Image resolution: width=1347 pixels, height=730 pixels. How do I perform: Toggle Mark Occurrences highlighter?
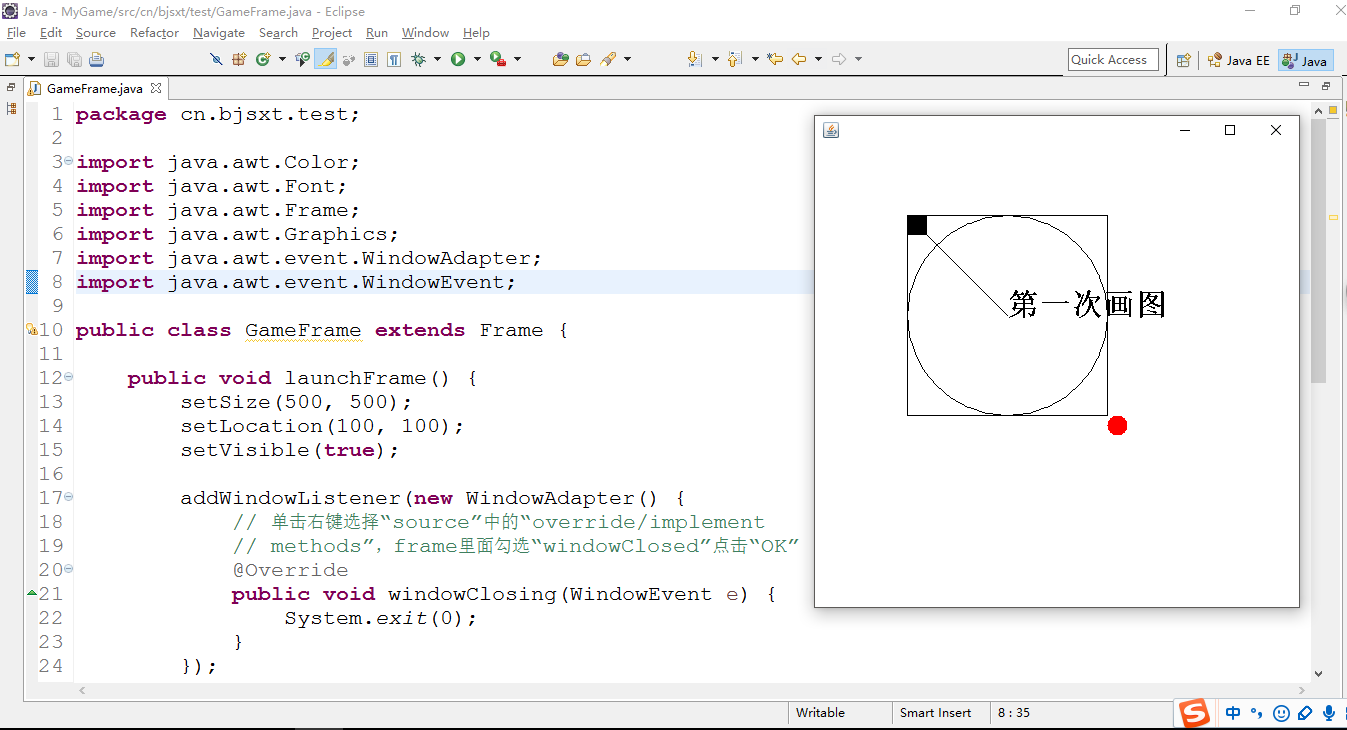325,59
